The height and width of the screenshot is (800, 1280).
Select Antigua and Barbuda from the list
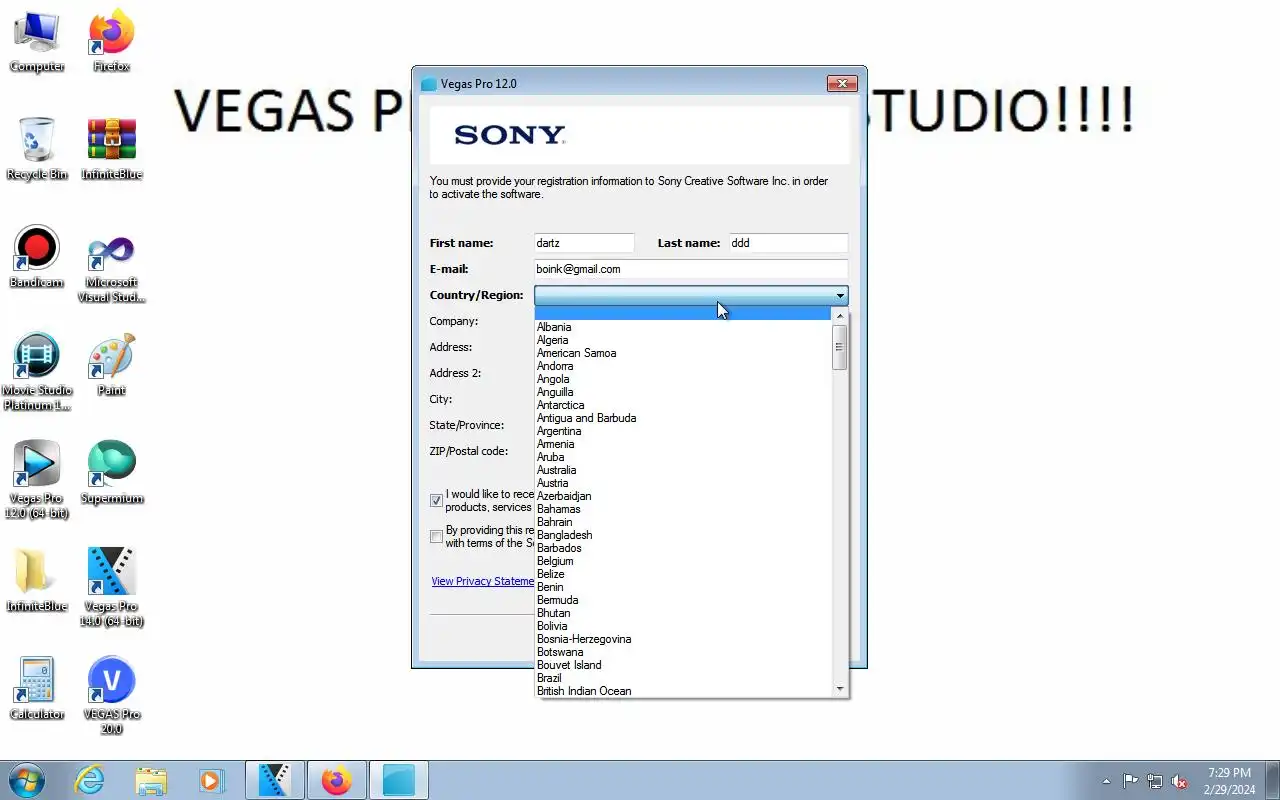pos(683,418)
